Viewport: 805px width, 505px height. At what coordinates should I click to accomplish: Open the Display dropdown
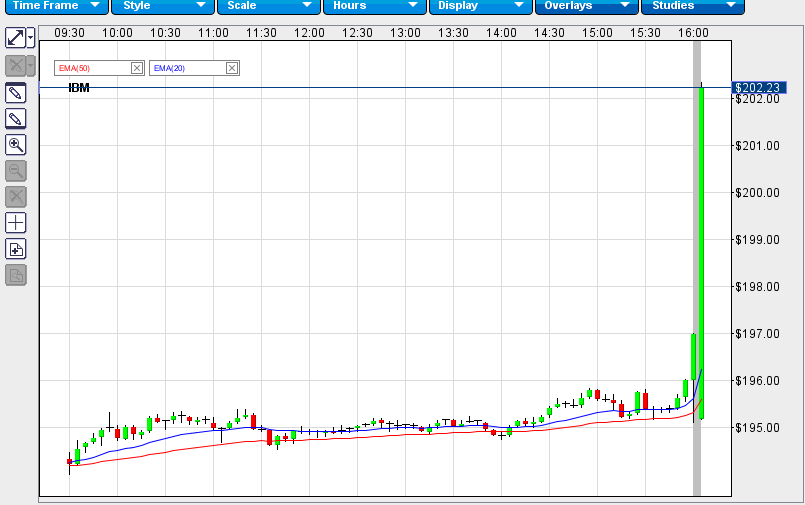[x=481, y=6]
